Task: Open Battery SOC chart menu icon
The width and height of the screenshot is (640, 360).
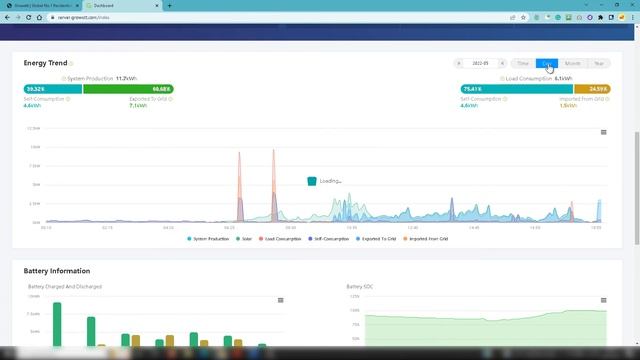Action: [x=603, y=300]
